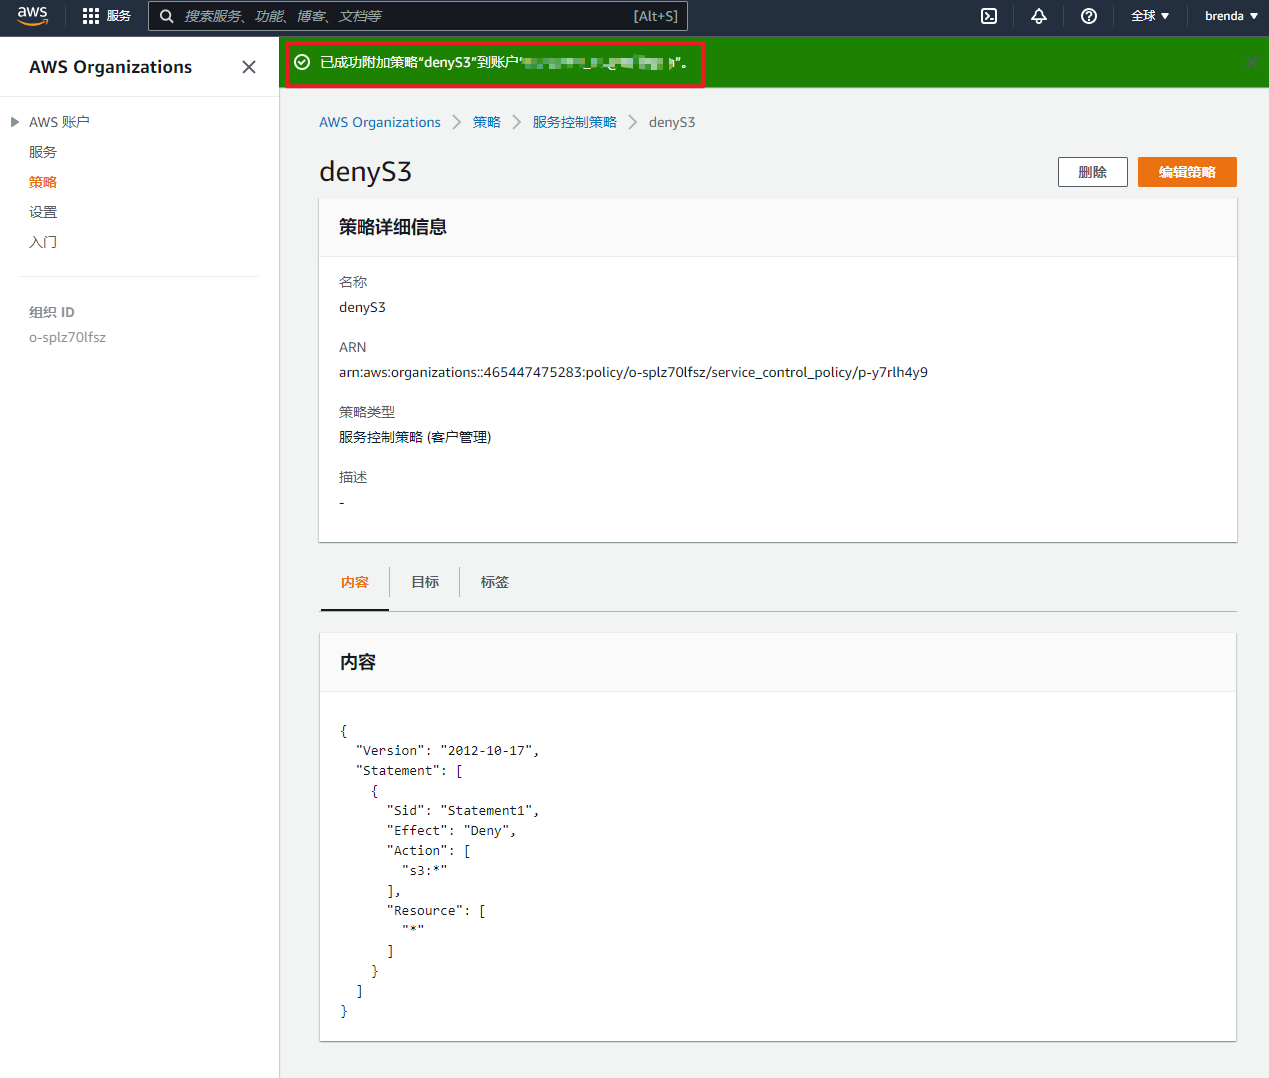This screenshot has height=1078, width=1269.
Task: Open the brenda account dropdown
Action: coord(1231,16)
